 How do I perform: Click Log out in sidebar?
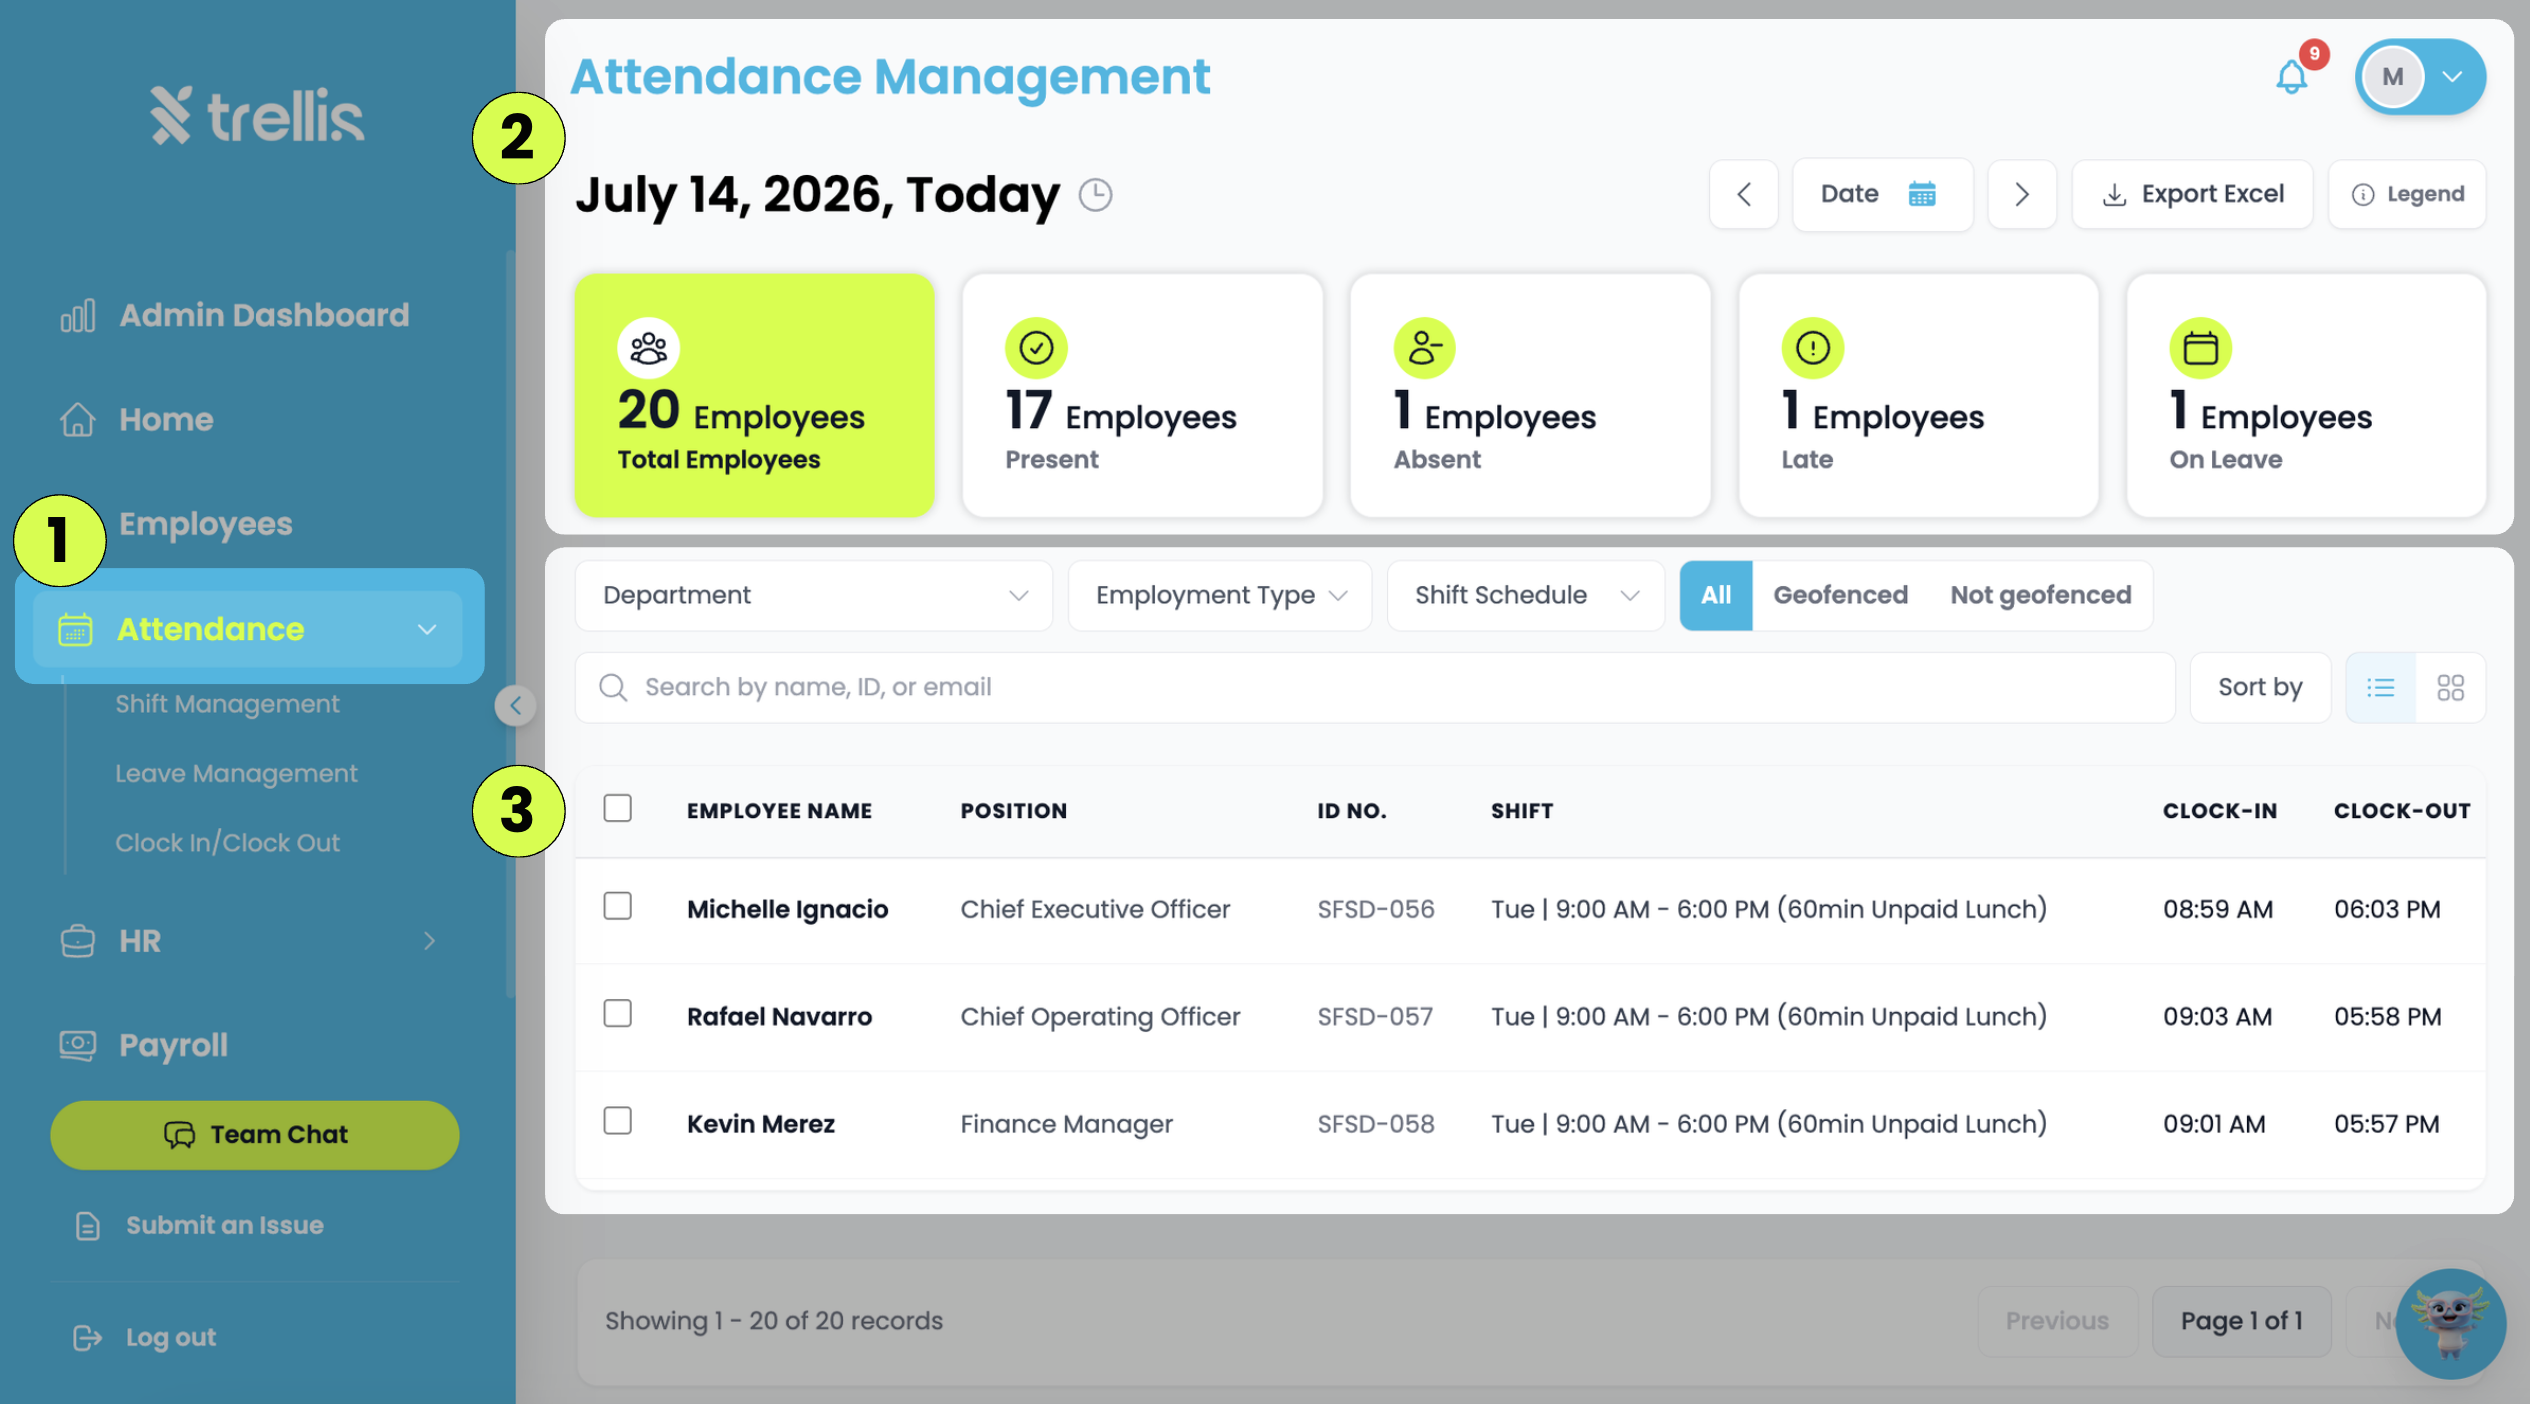pos(145,1337)
